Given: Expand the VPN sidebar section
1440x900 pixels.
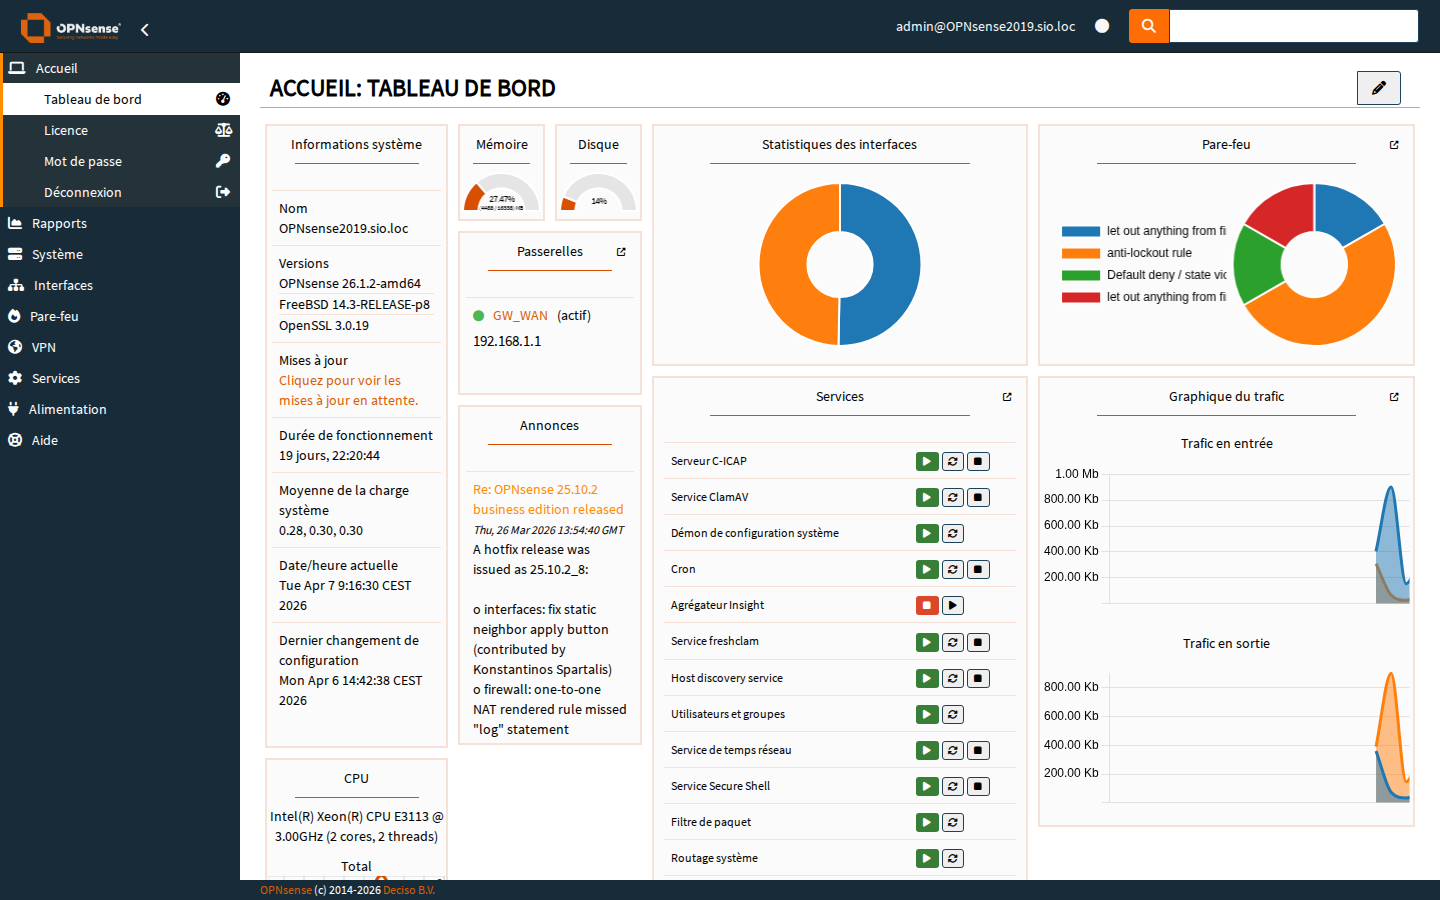Looking at the screenshot, I should click(120, 347).
